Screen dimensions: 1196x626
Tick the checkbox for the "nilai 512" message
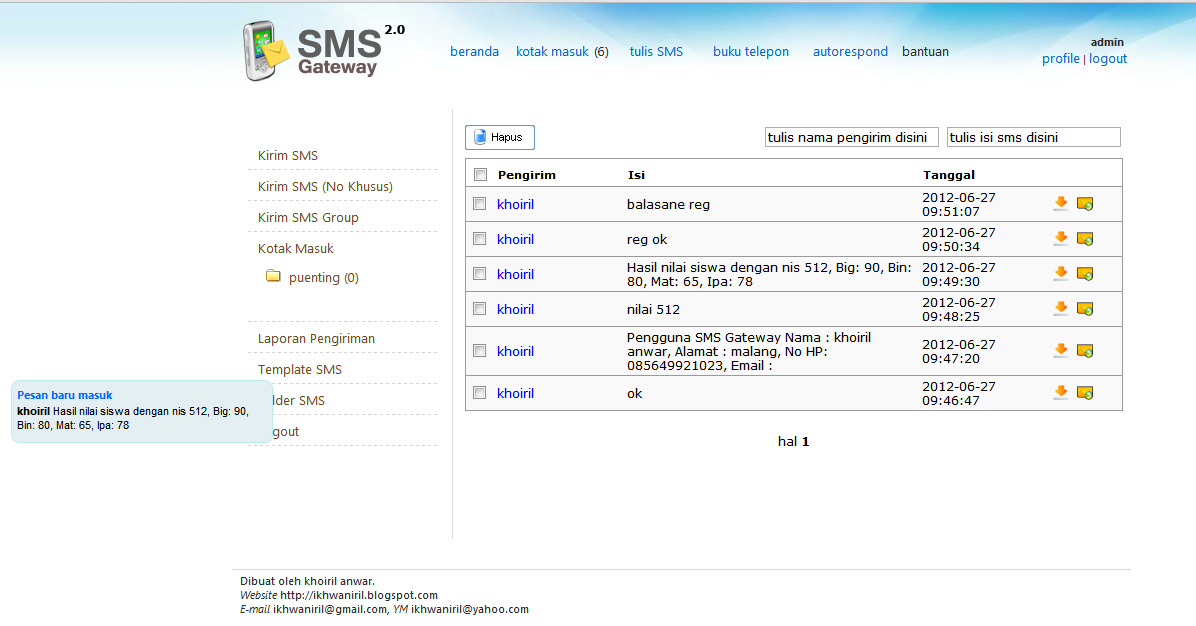click(480, 309)
